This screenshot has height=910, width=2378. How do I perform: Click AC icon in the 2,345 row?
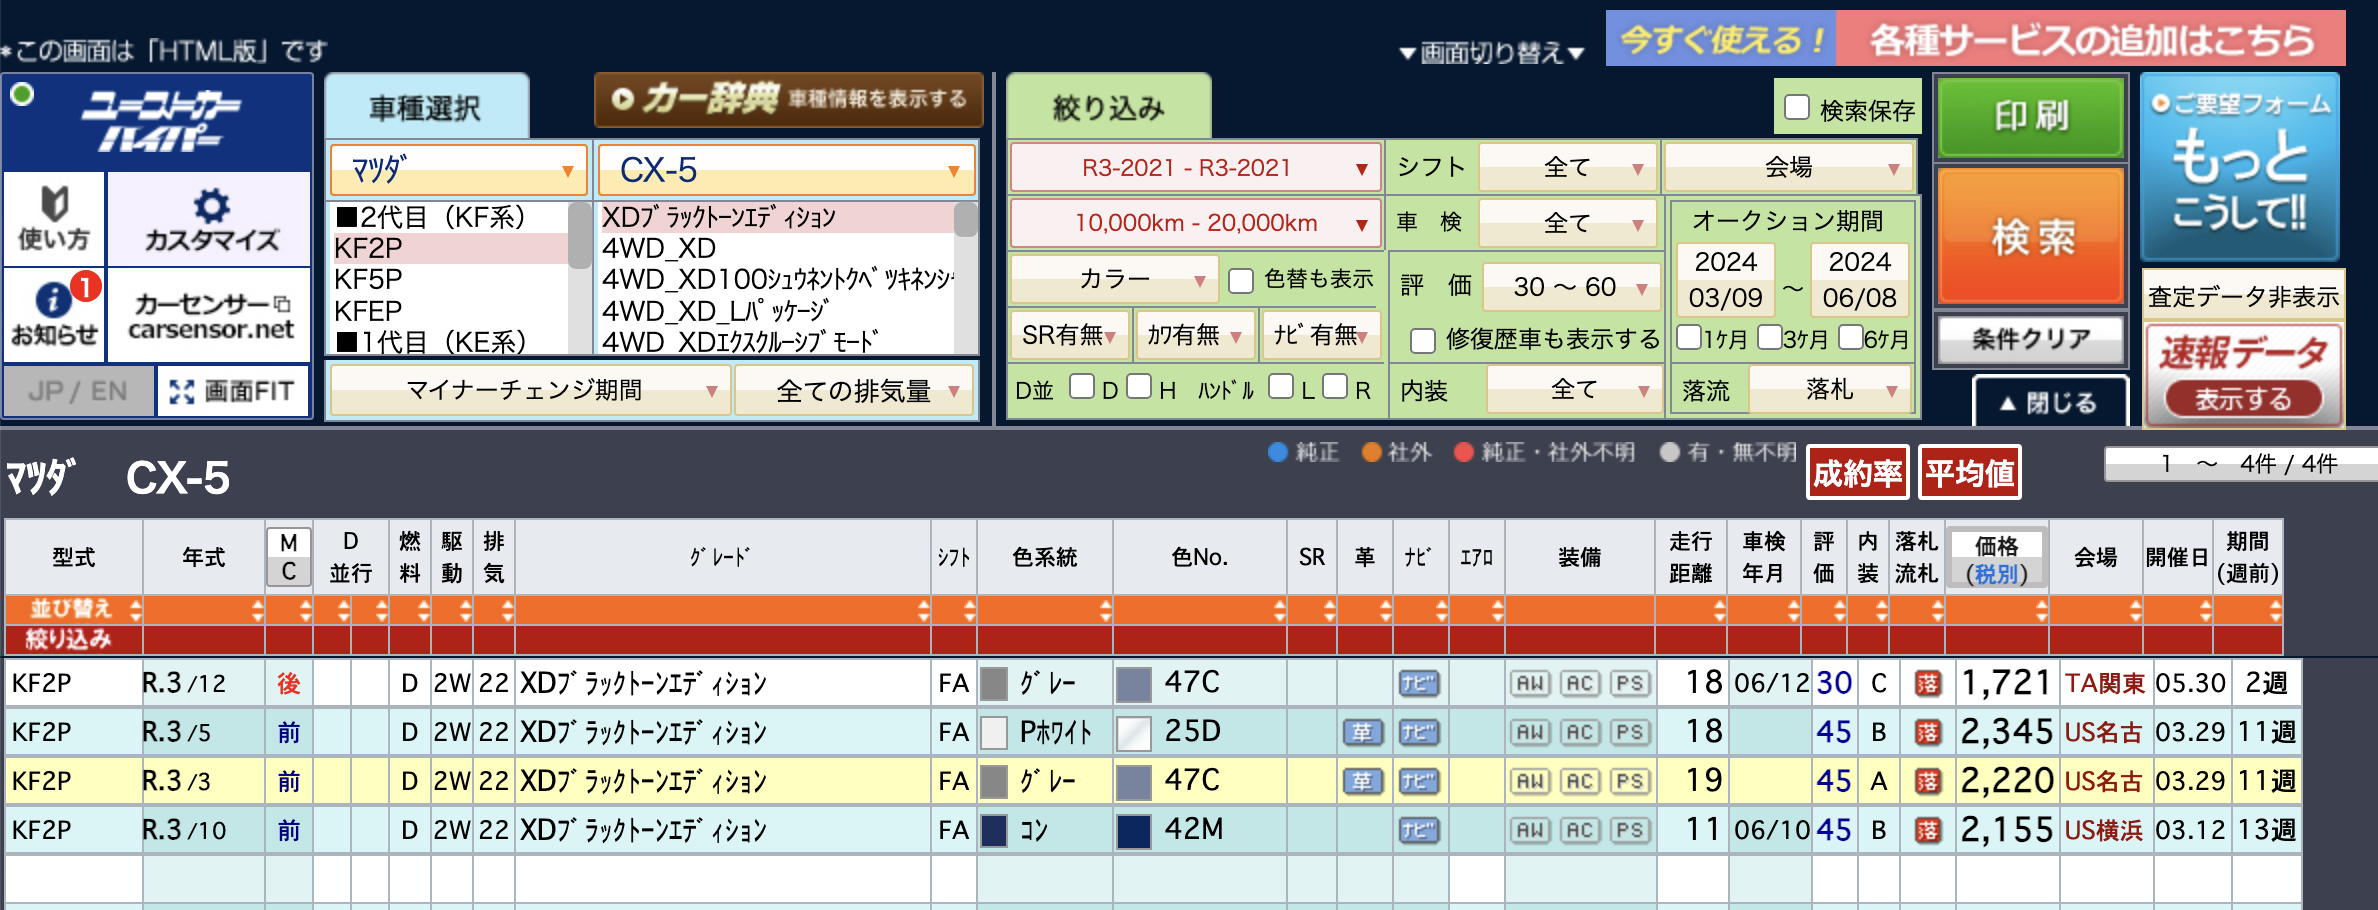point(1580,732)
